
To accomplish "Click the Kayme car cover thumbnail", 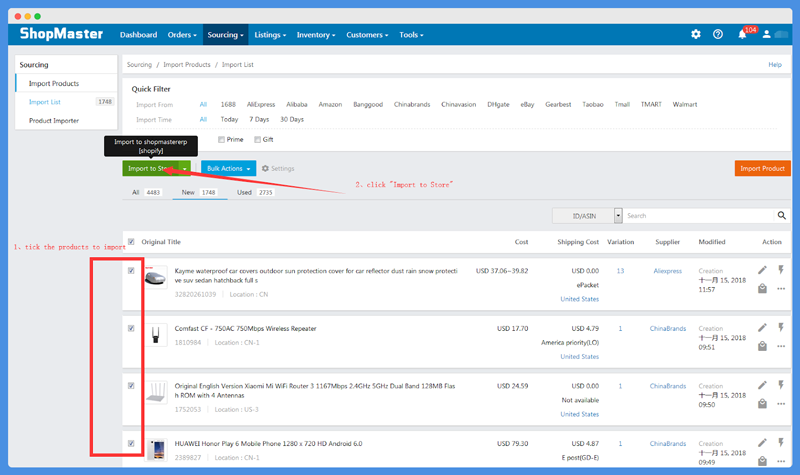I will (x=156, y=278).
